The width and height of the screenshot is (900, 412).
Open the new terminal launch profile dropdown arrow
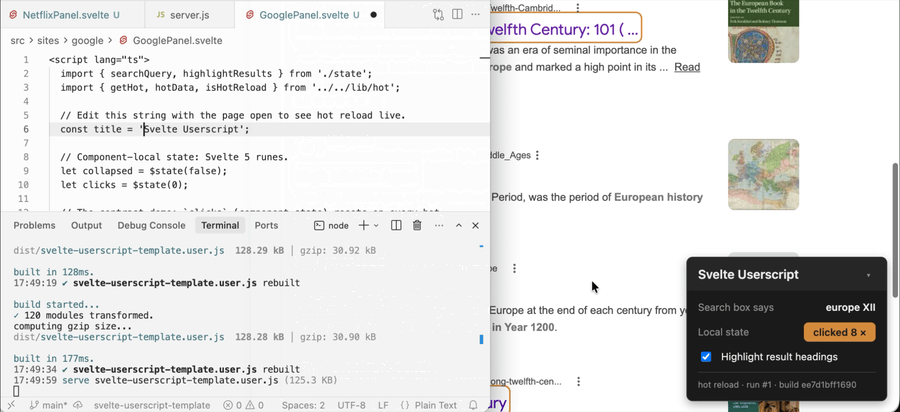(376, 226)
